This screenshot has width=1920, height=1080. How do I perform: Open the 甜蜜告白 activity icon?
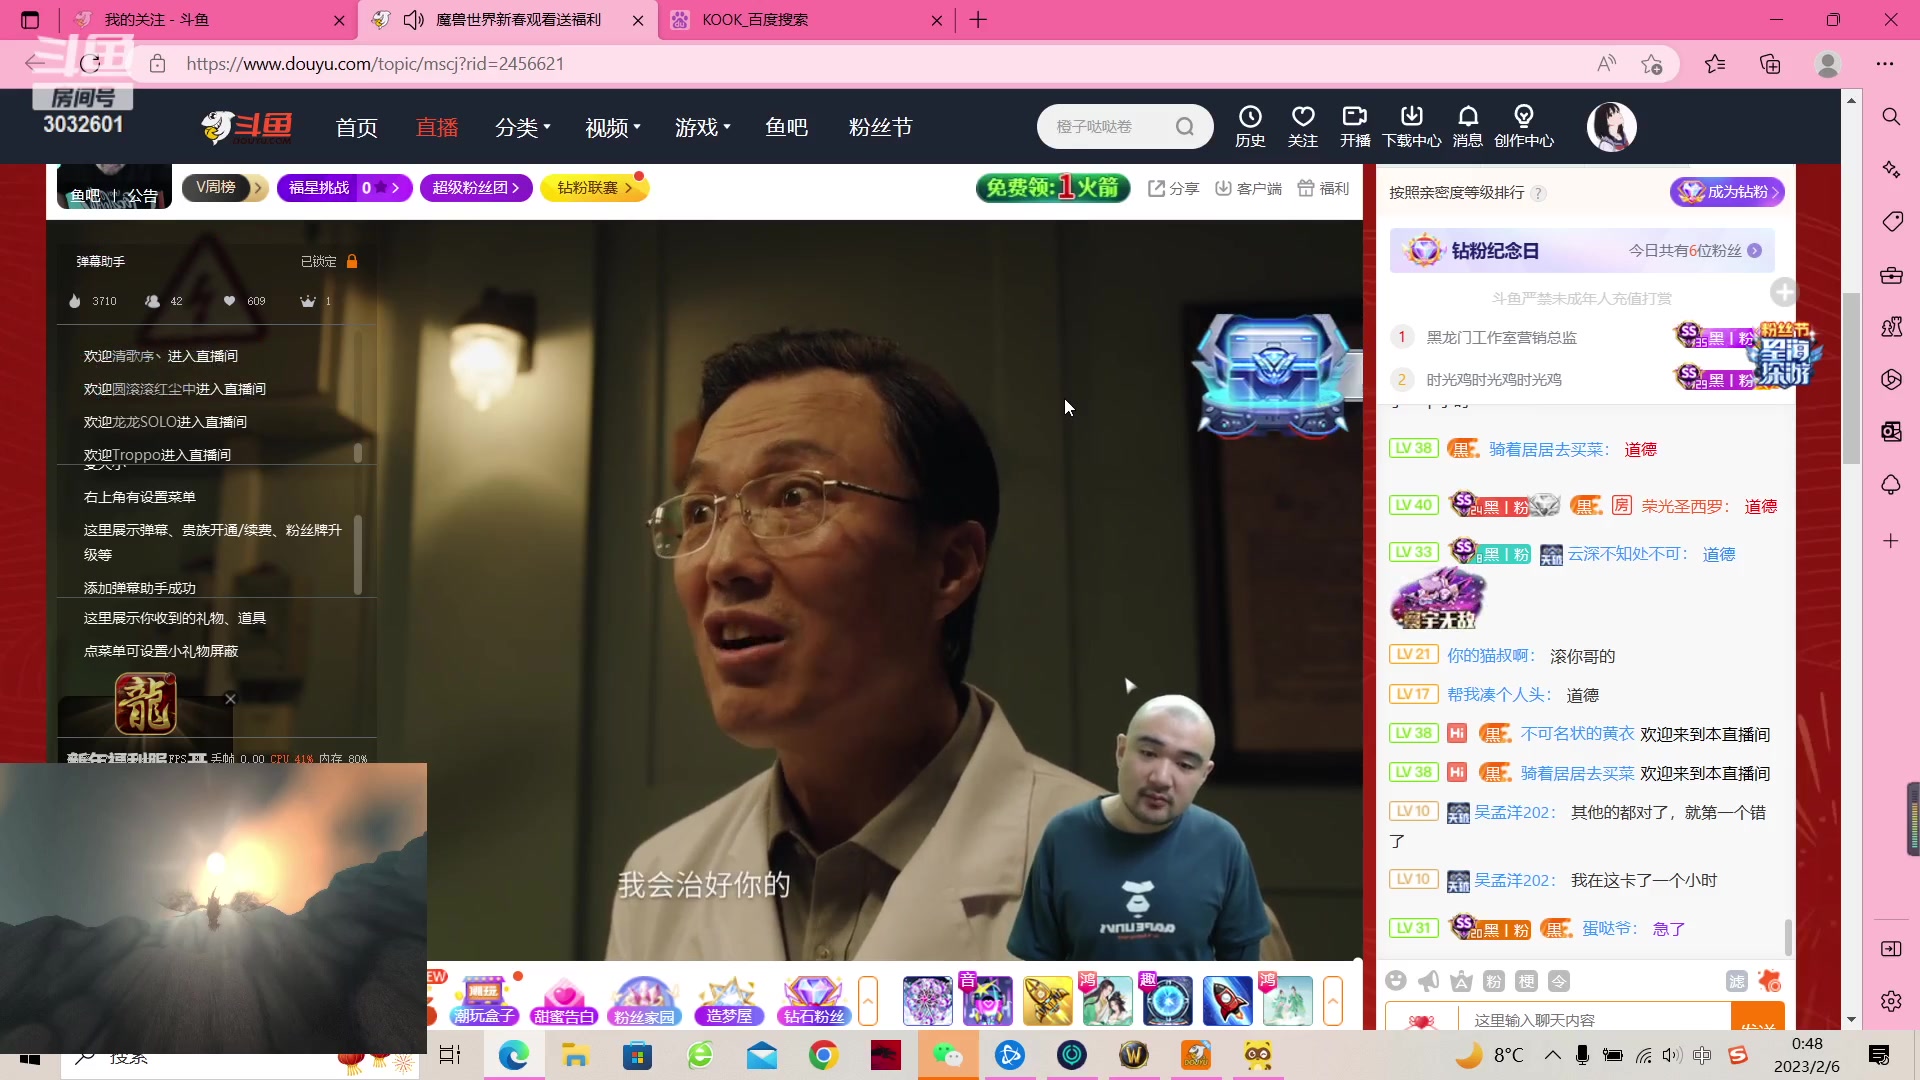pos(564,1001)
